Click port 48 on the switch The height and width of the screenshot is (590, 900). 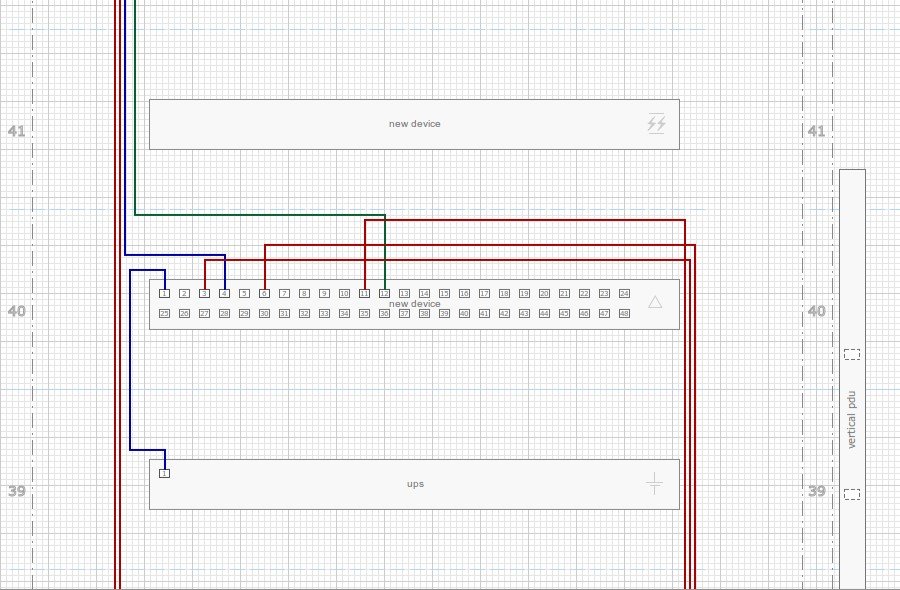[624, 313]
